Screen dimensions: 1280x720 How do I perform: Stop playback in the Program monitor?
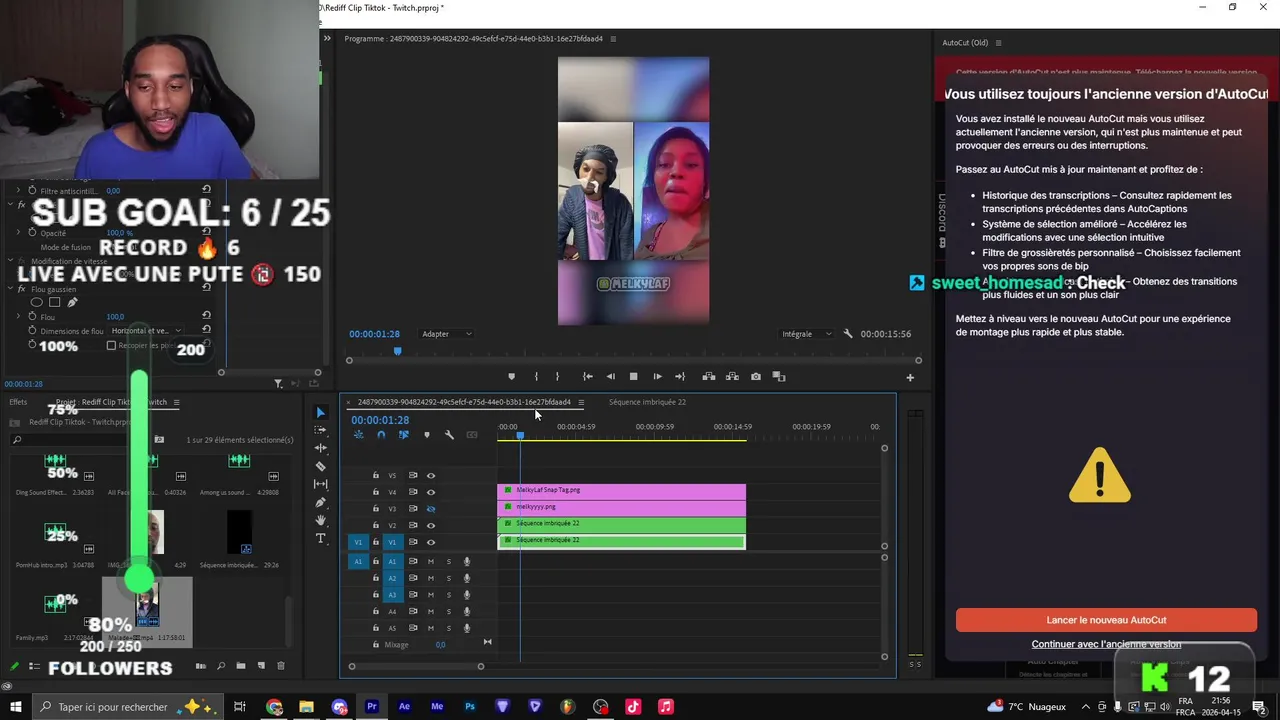point(633,377)
